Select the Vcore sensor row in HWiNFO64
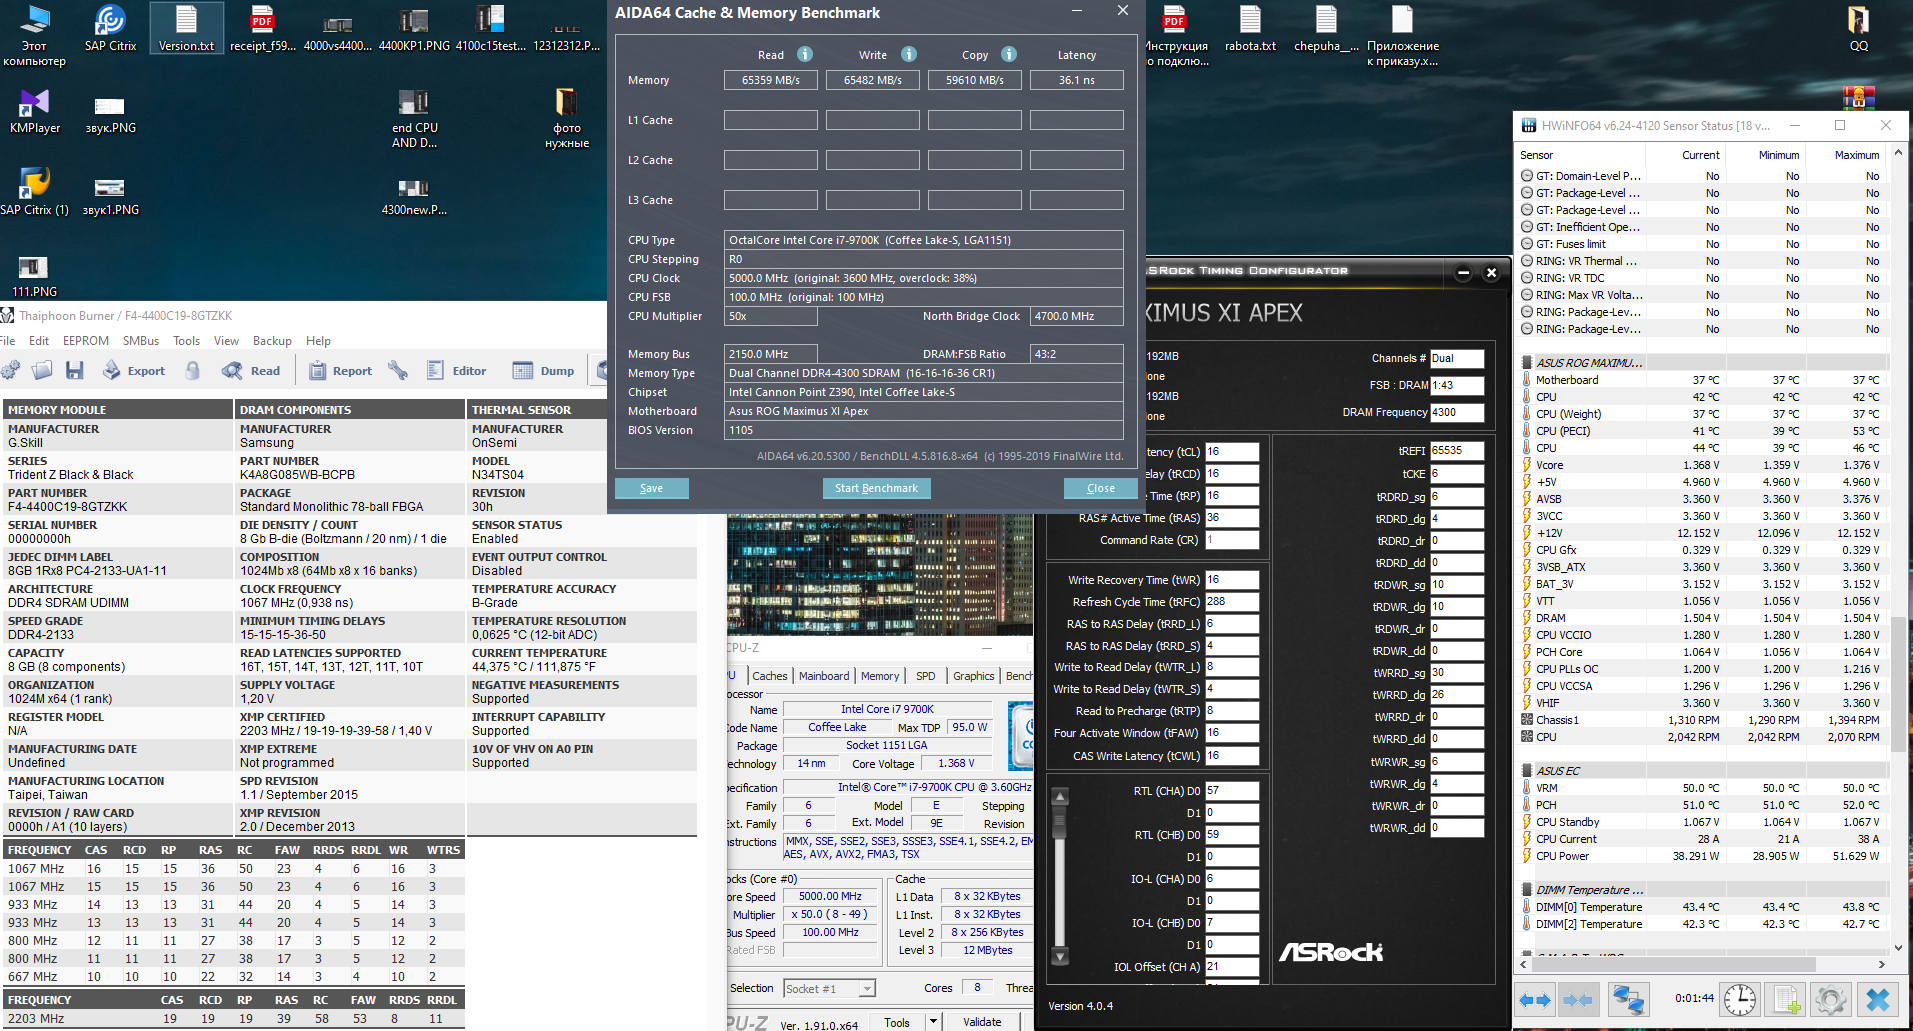Viewport: 1913px width, 1031px height. [x=1702, y=465]
